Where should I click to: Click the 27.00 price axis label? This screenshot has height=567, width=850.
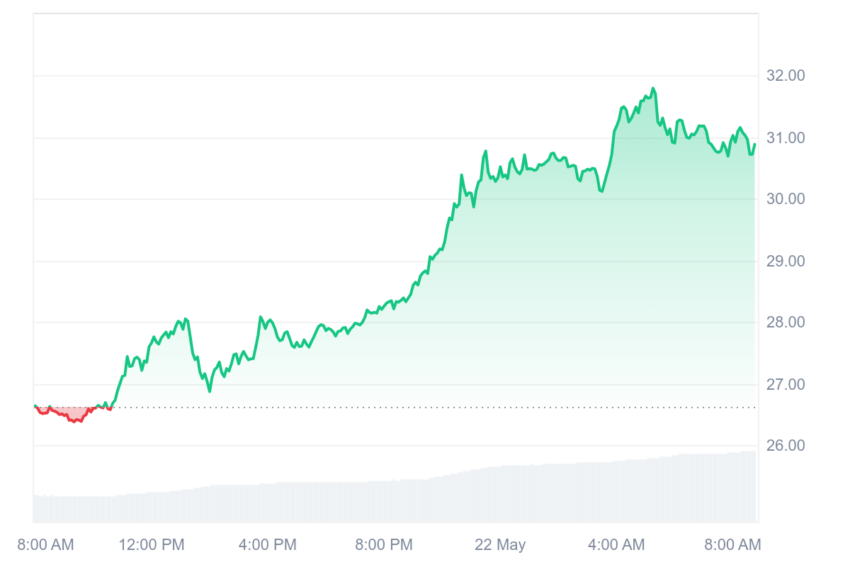tap(785, 384)
